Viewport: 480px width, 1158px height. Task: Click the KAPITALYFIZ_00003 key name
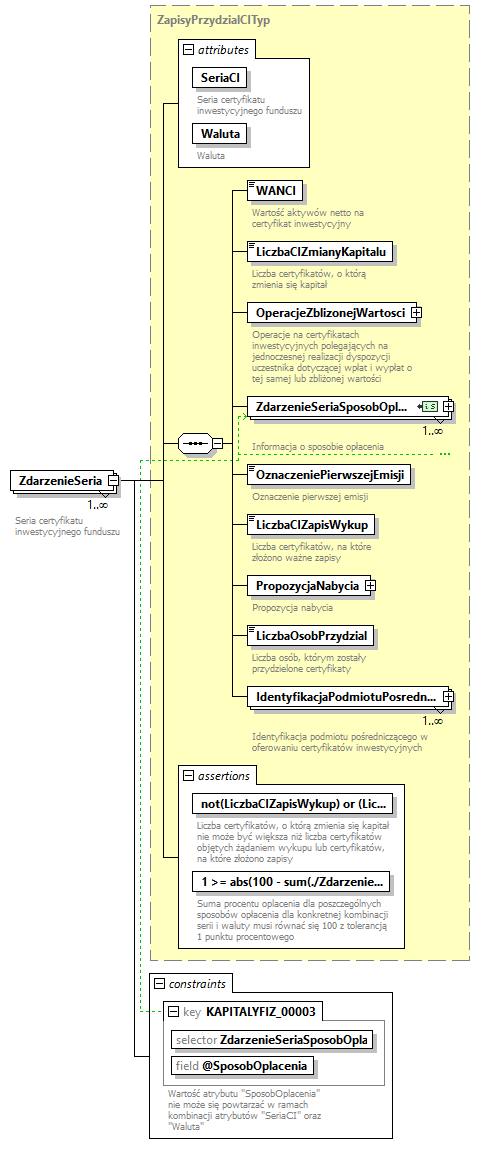(x=261, y=1012)
